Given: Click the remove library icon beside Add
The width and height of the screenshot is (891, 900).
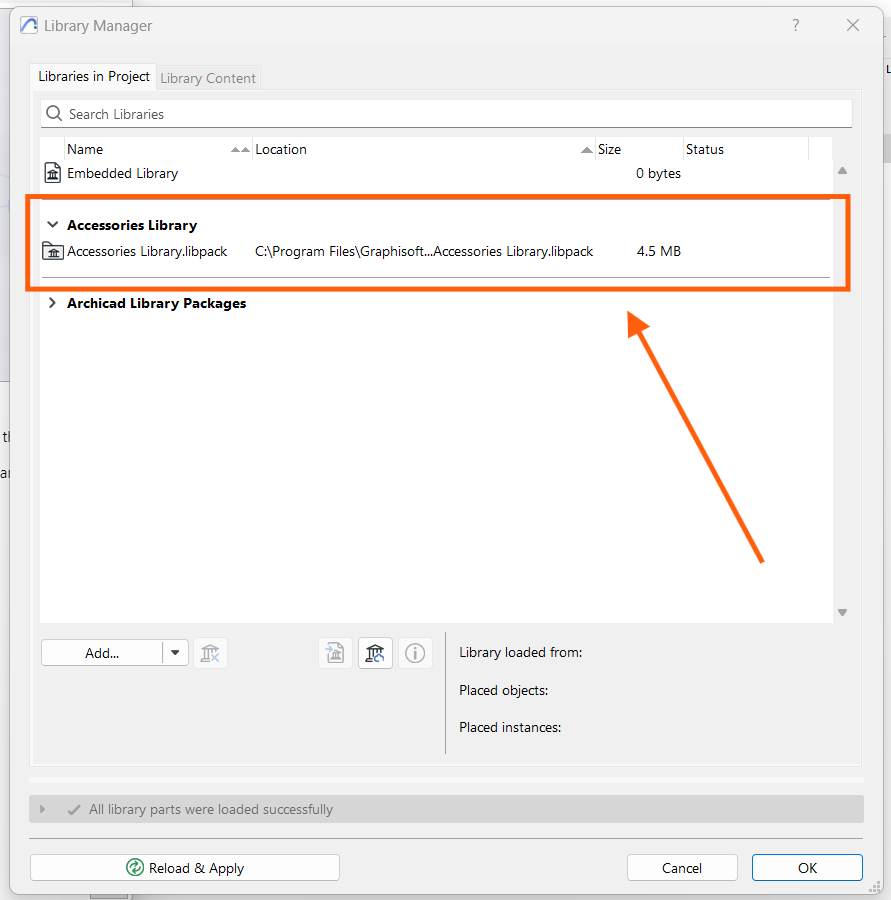Looking at the screenshot, I should click(210, 653).
